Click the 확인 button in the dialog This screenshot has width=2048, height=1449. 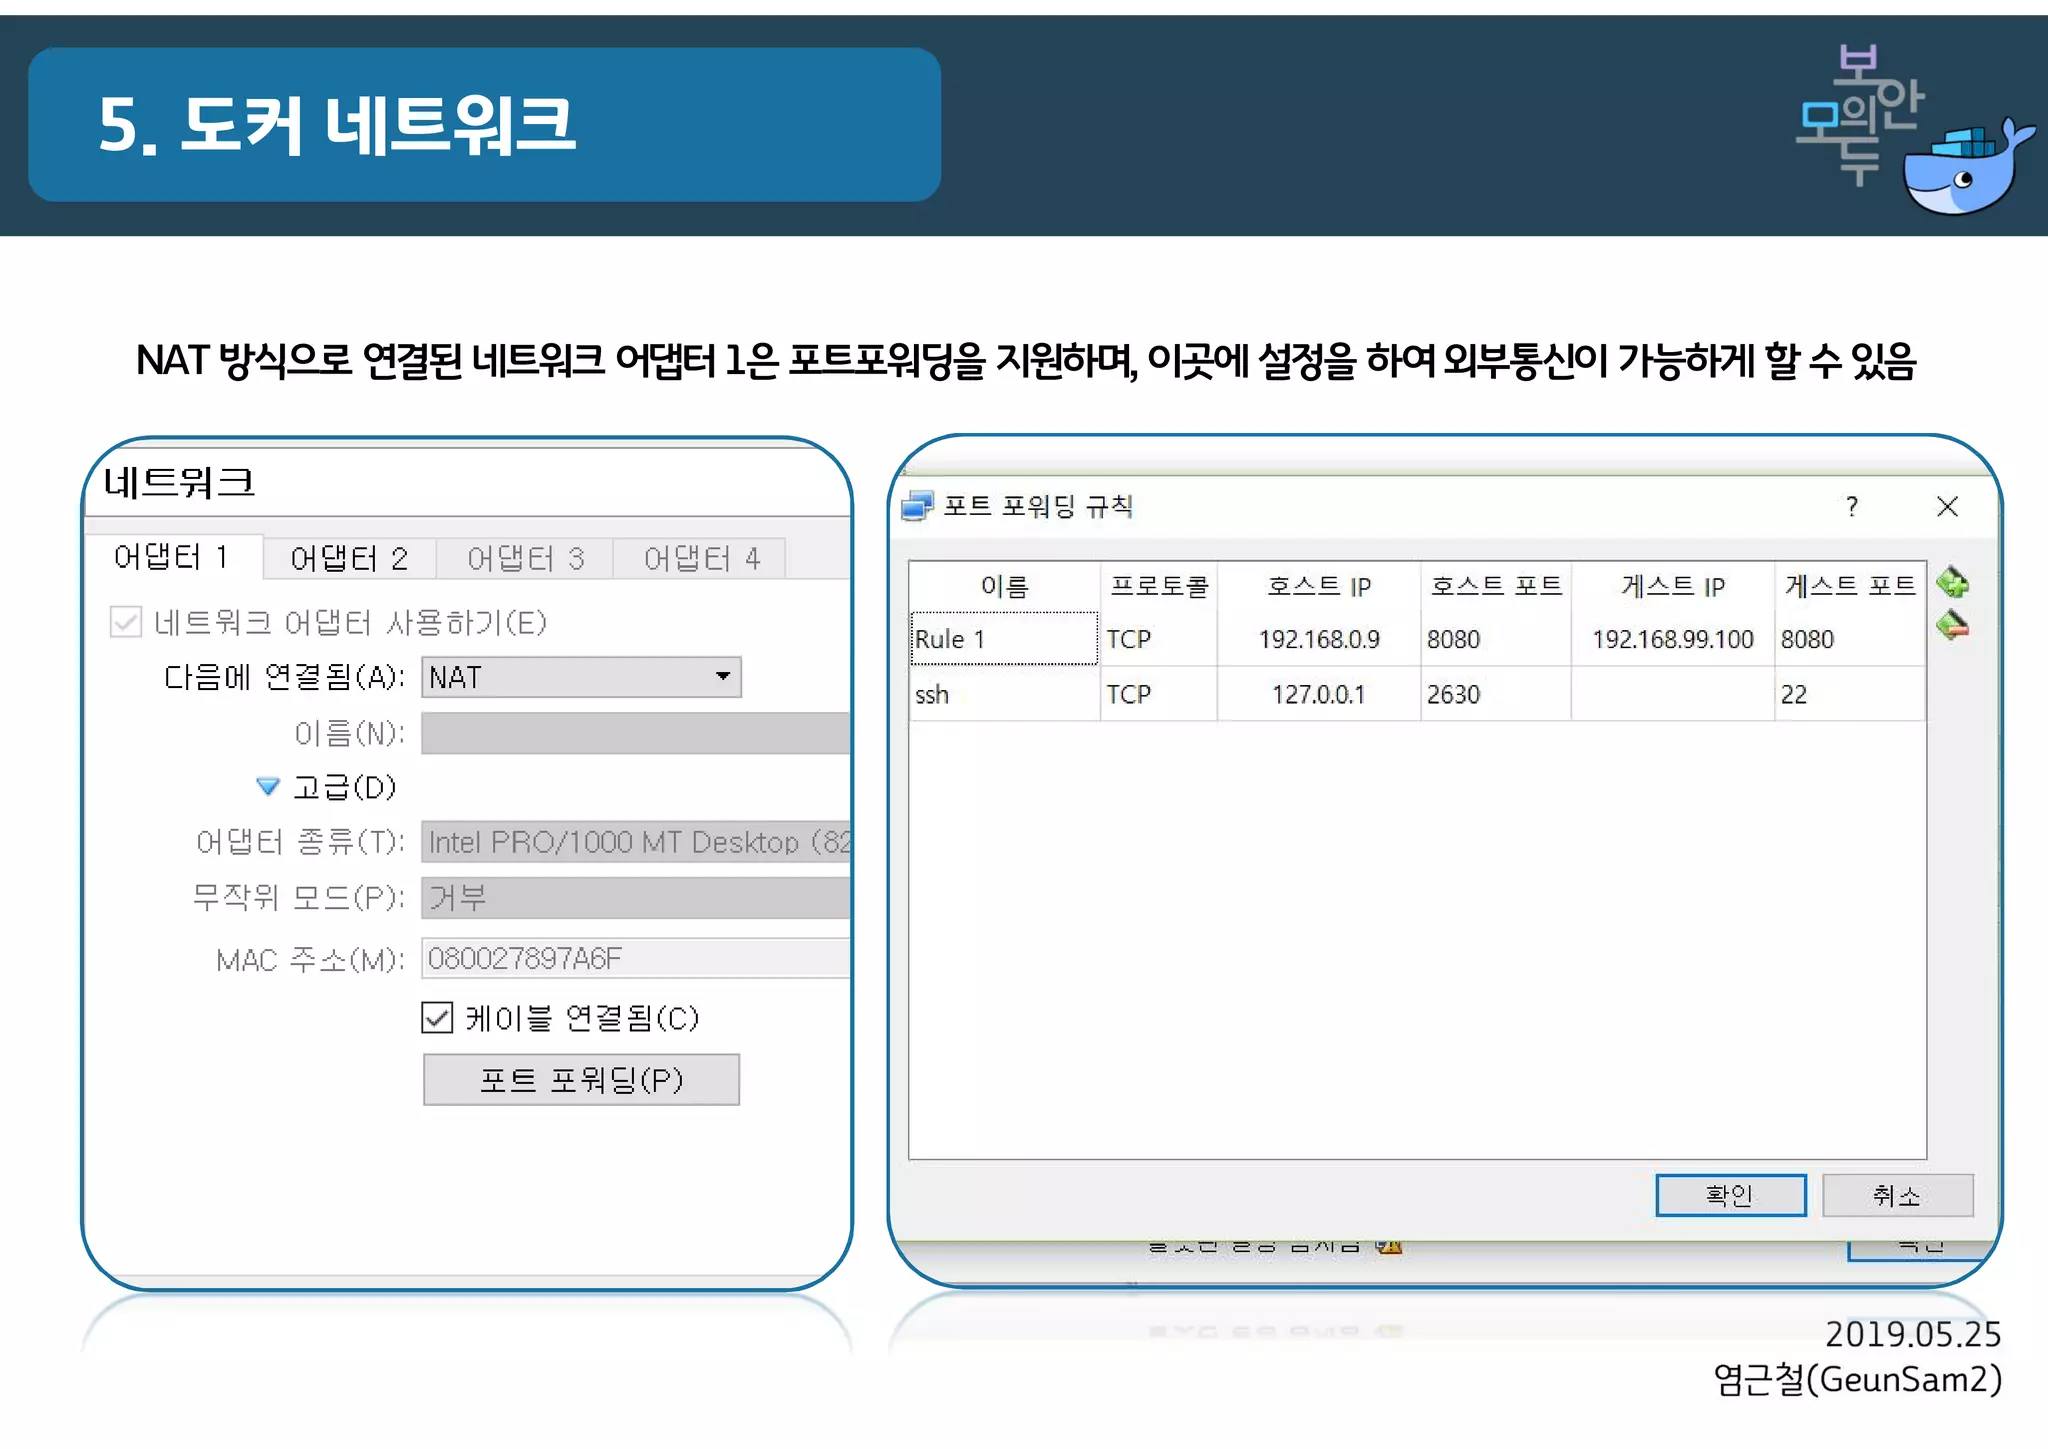[1731, 1195]
